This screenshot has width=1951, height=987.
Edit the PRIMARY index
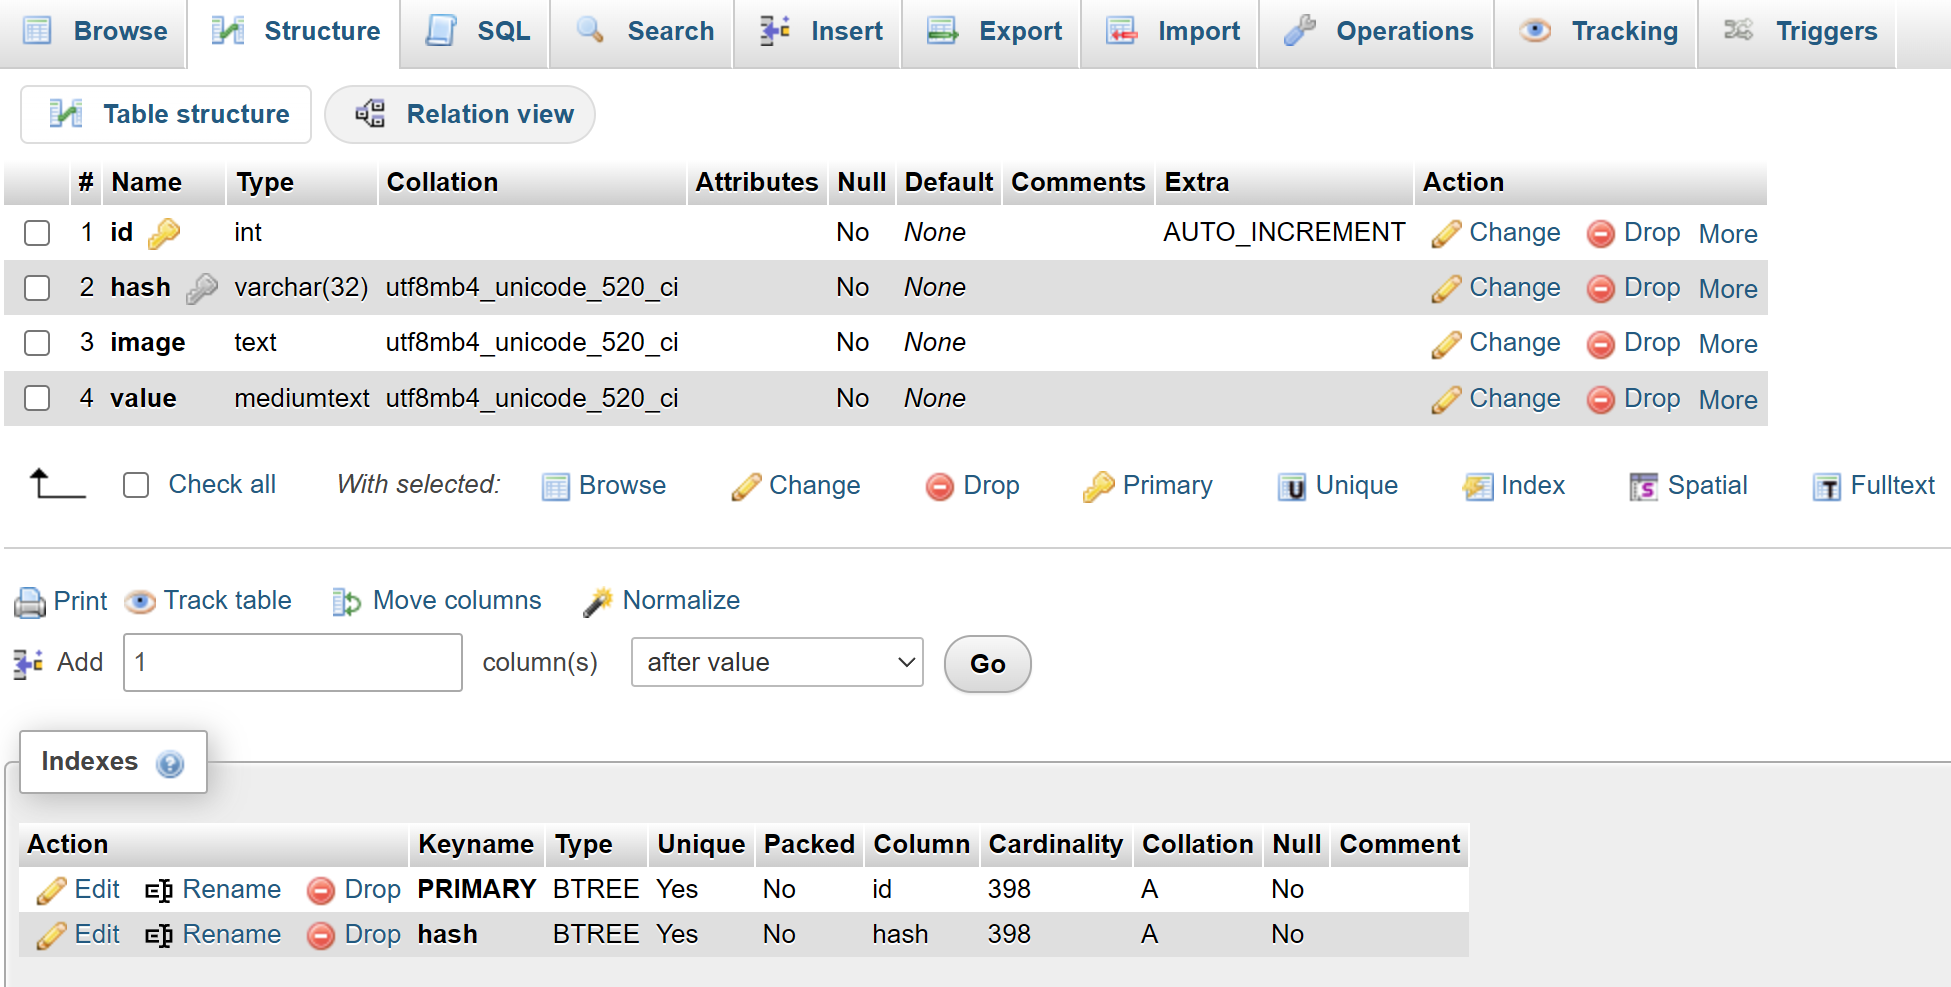pos(78,890)
